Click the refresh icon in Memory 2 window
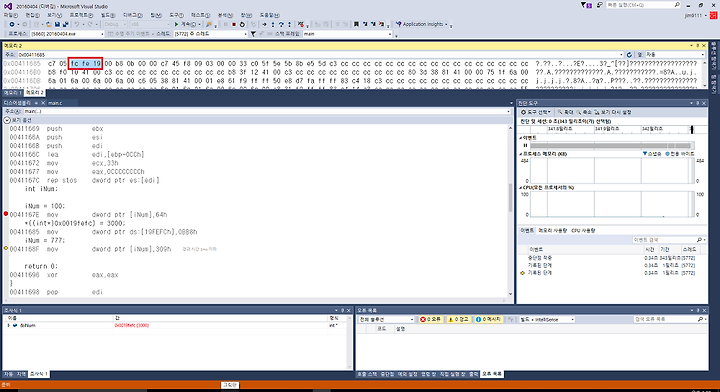The width and height of the screenshot is (720, 392). pyautogui.click(x=629, y=55)
